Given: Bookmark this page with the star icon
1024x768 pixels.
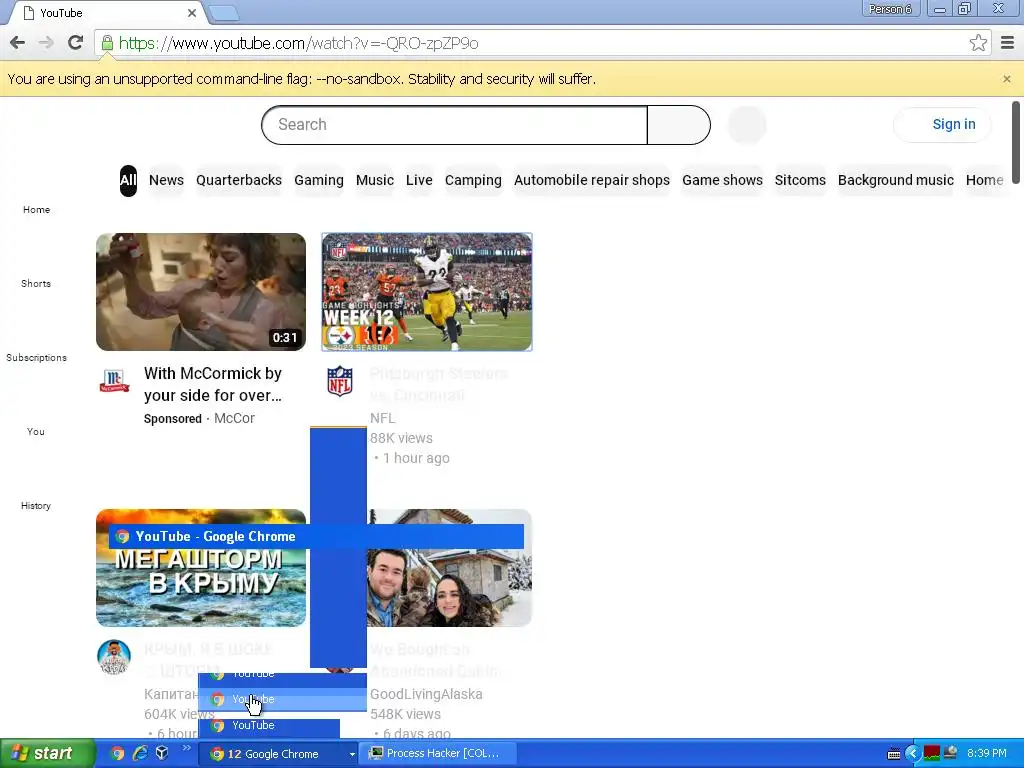Looking at the screenshot, I should tap(978, 43).
